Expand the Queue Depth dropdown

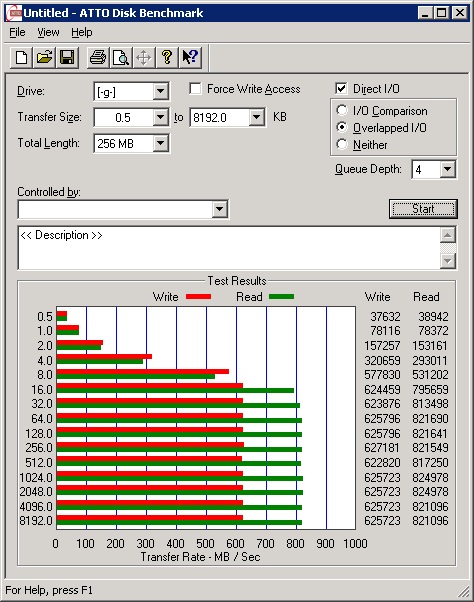[x=448, y=169]
